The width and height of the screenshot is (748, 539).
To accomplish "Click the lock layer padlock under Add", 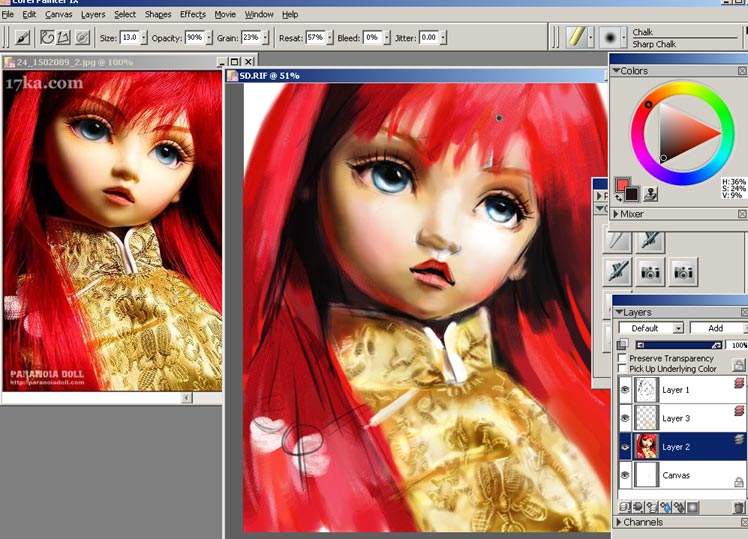I will (x=738, y=365).
